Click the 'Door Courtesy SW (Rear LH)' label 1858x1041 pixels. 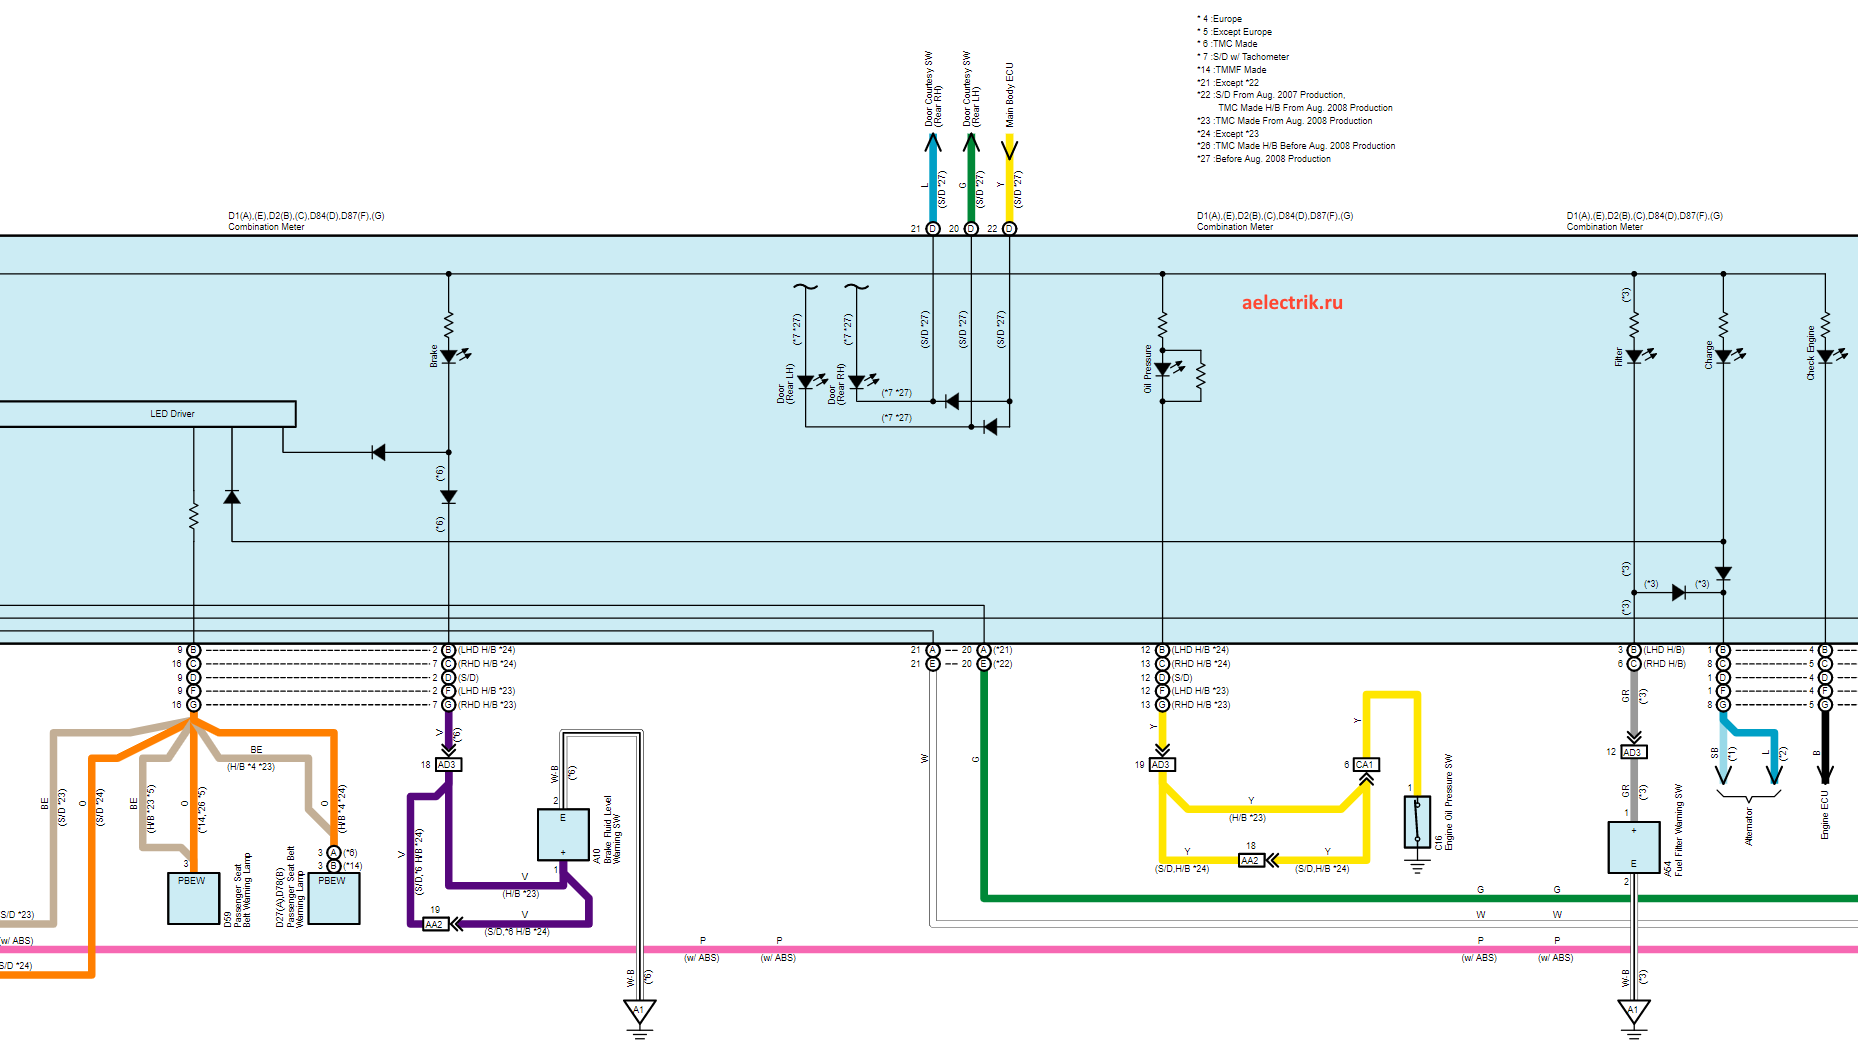(971, 89)
